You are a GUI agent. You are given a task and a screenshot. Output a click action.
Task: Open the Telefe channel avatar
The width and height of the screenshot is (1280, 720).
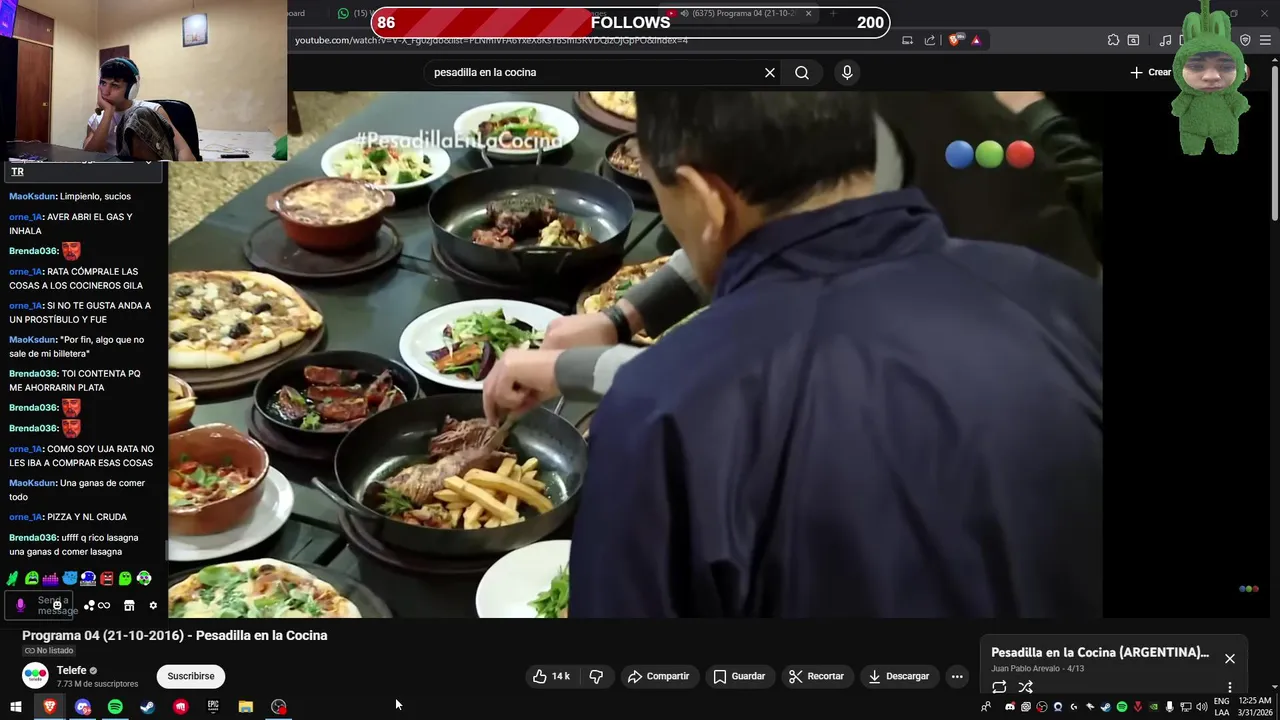pos(35,676)
